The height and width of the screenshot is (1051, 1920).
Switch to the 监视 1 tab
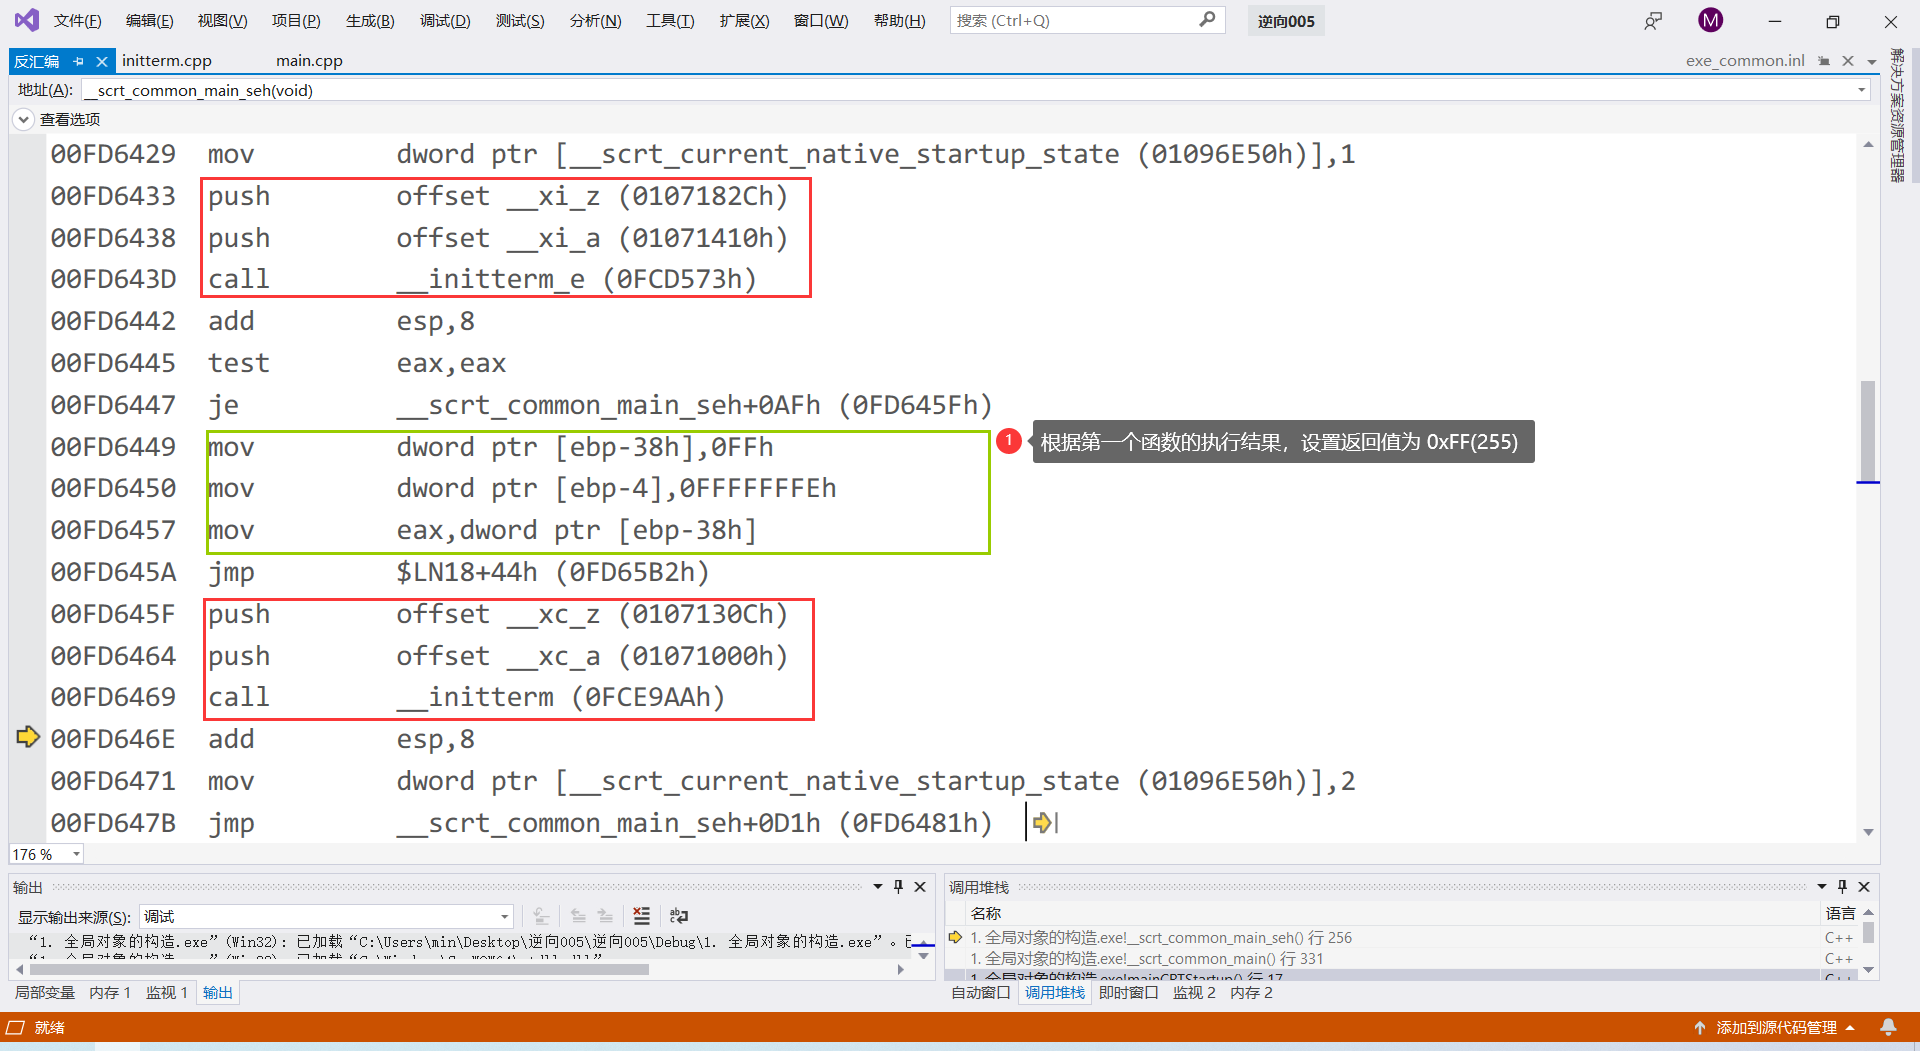click(167, 992)
